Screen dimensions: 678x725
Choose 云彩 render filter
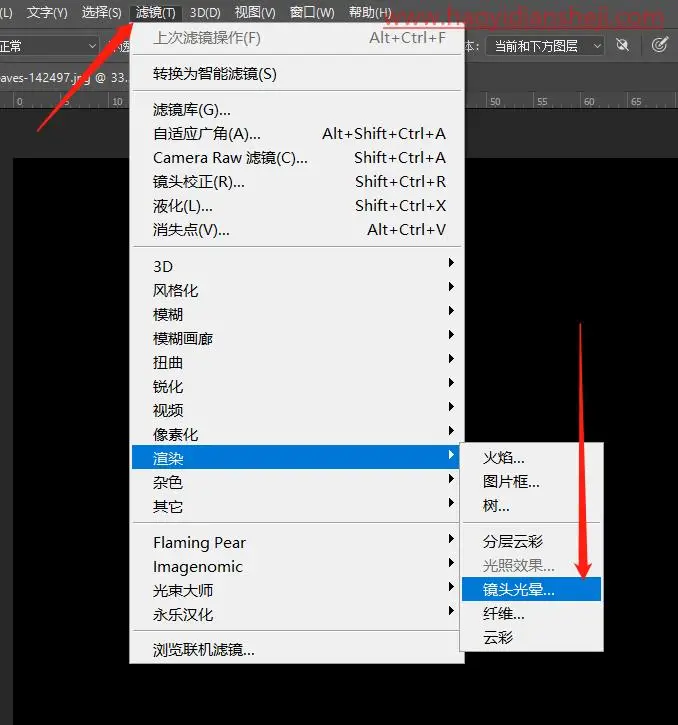pyautogui.click(x=531, y=638)
